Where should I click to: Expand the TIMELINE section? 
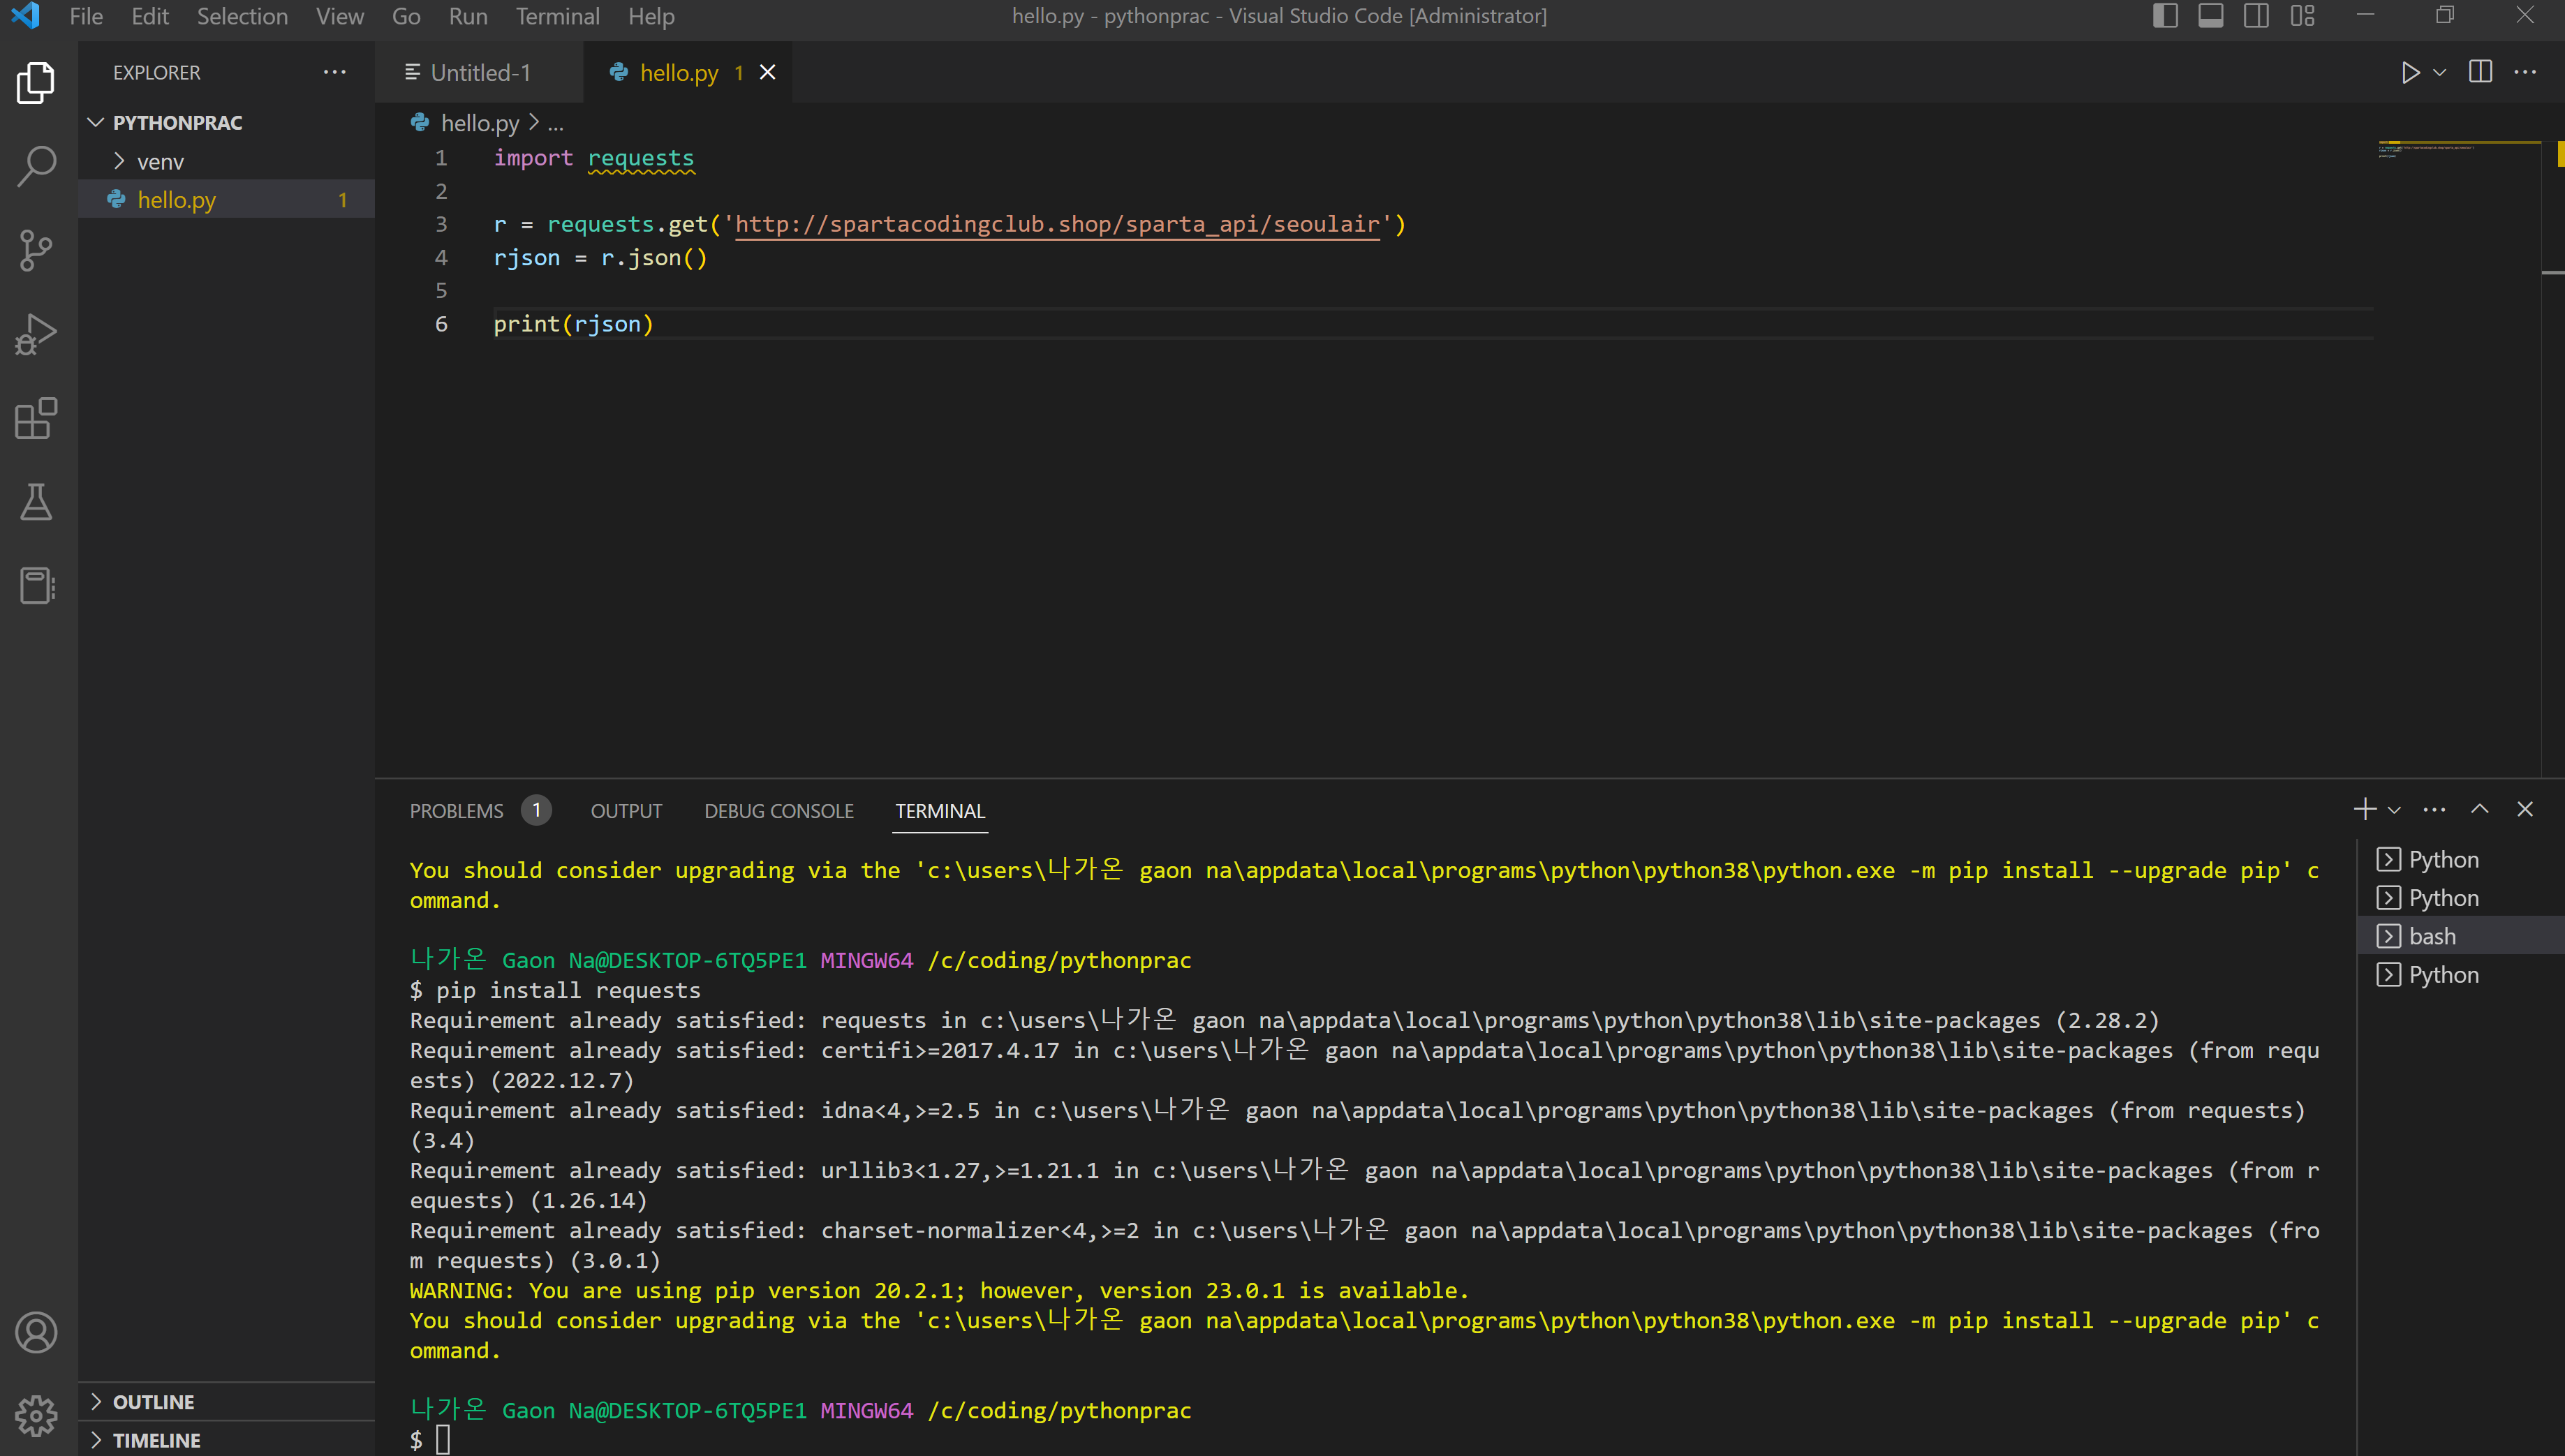point(226,1439)
